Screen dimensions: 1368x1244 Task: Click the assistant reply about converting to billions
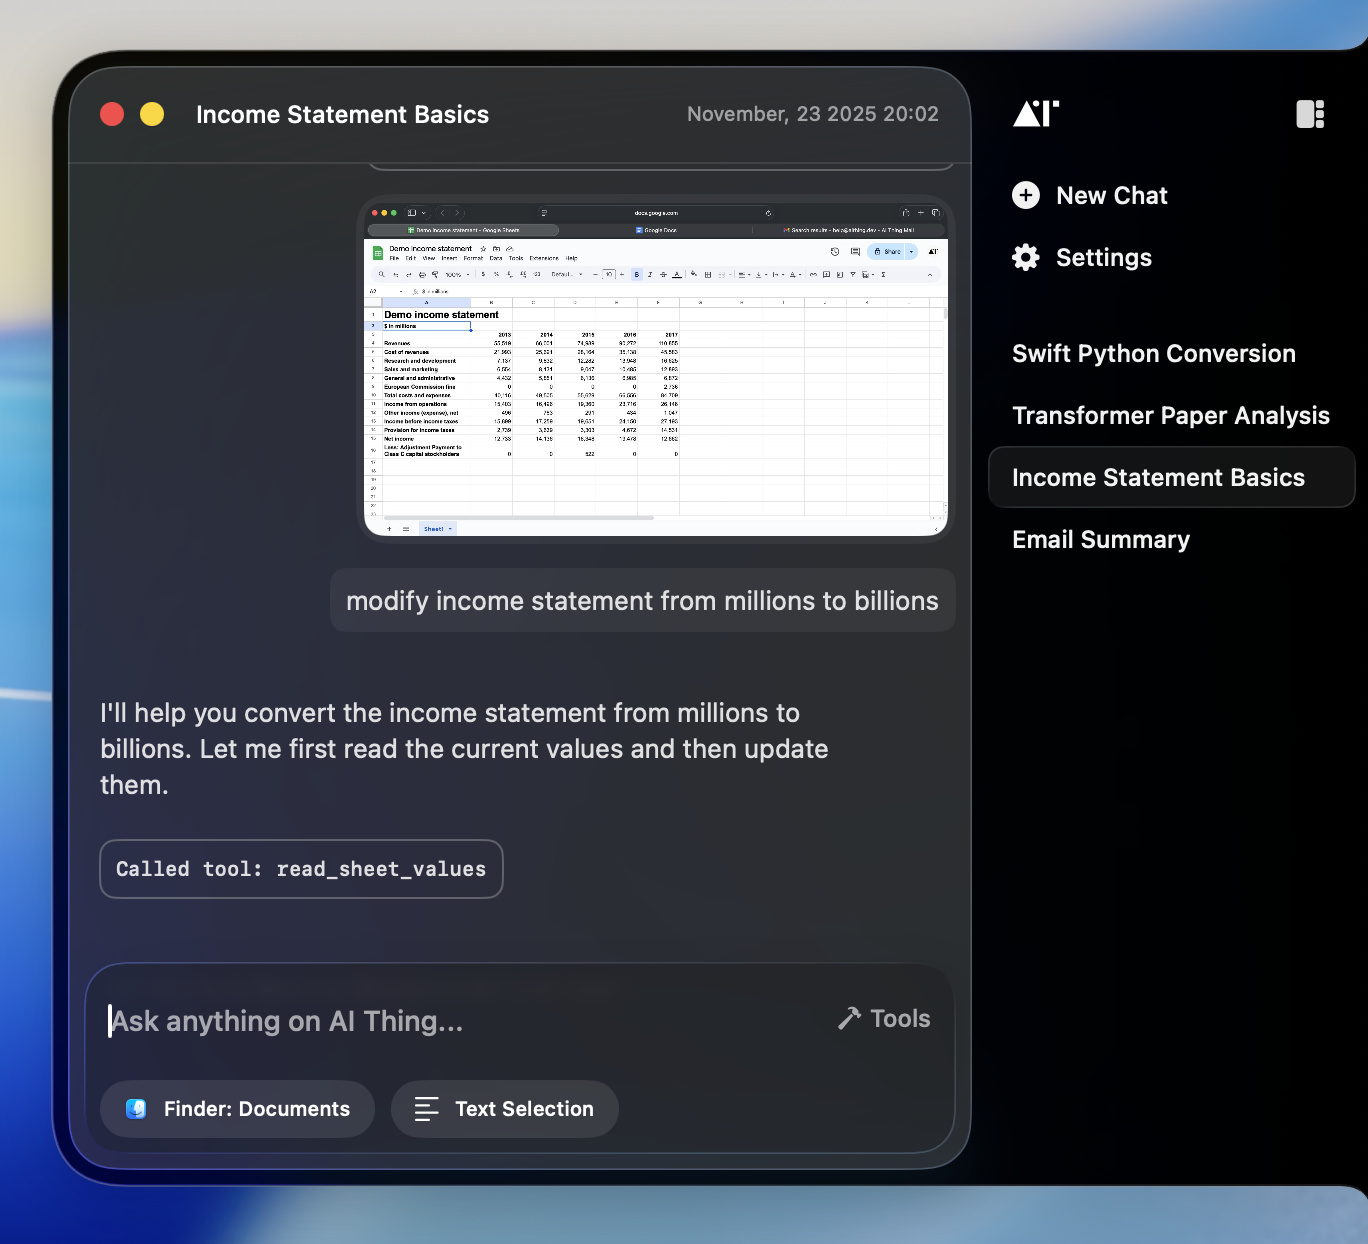coord(464,749)
